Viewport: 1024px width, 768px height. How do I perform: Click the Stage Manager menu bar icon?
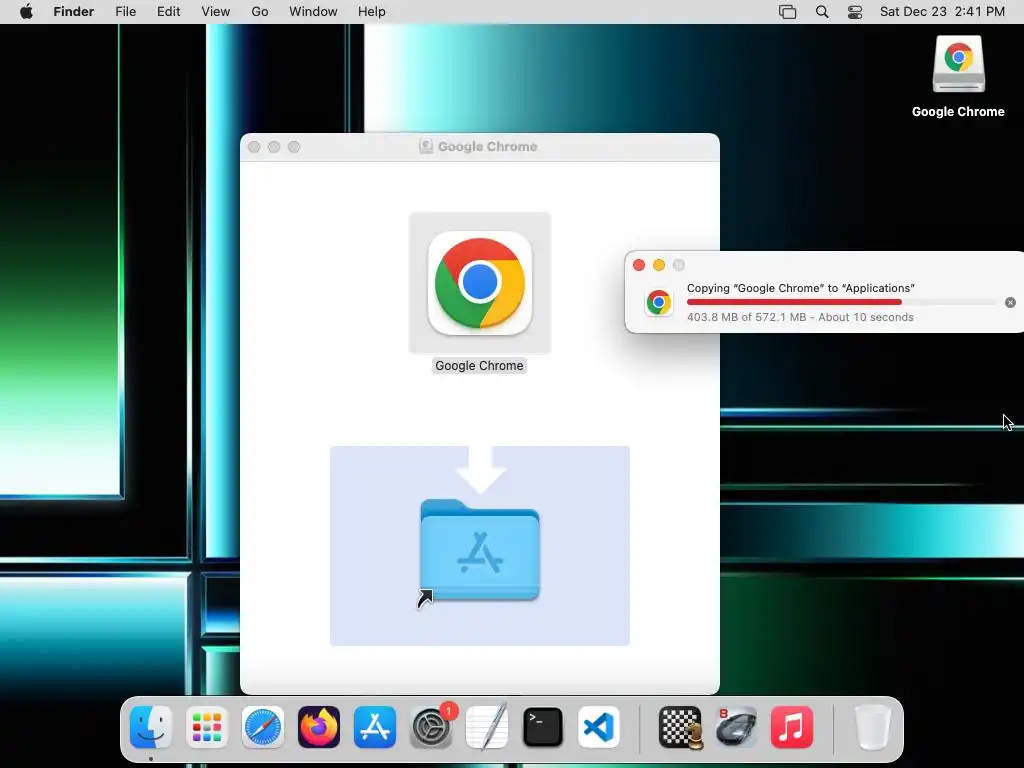788,12
